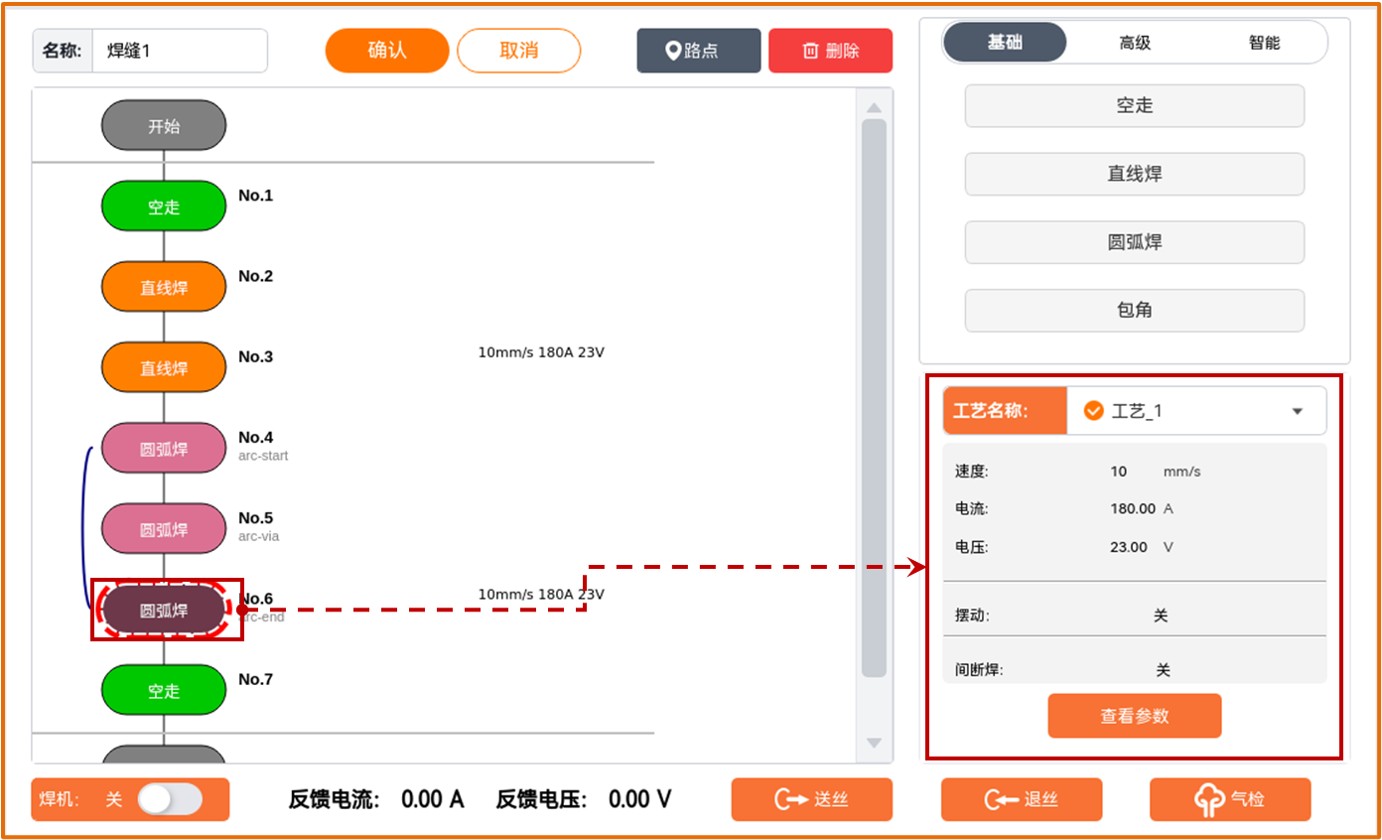This screenshot has height=840, width=1382.
Task: Click the 路点 waypoint pin button
Action: 698,51
